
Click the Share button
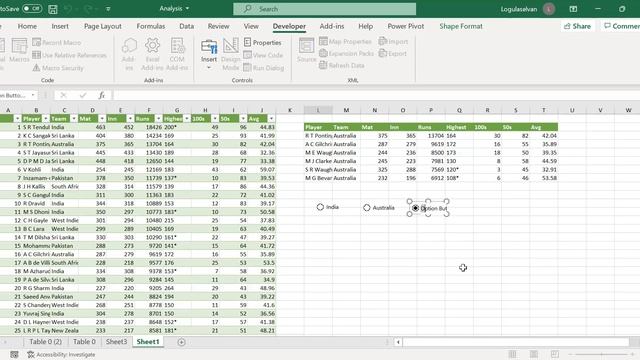click(577, 26)
